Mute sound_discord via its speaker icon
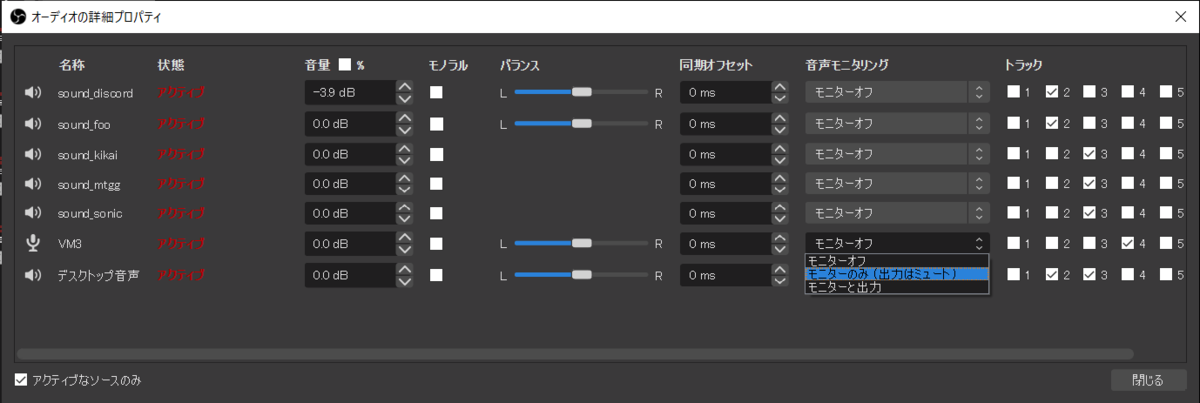Screen dimensions: 1200x403 tap(33, 94)
